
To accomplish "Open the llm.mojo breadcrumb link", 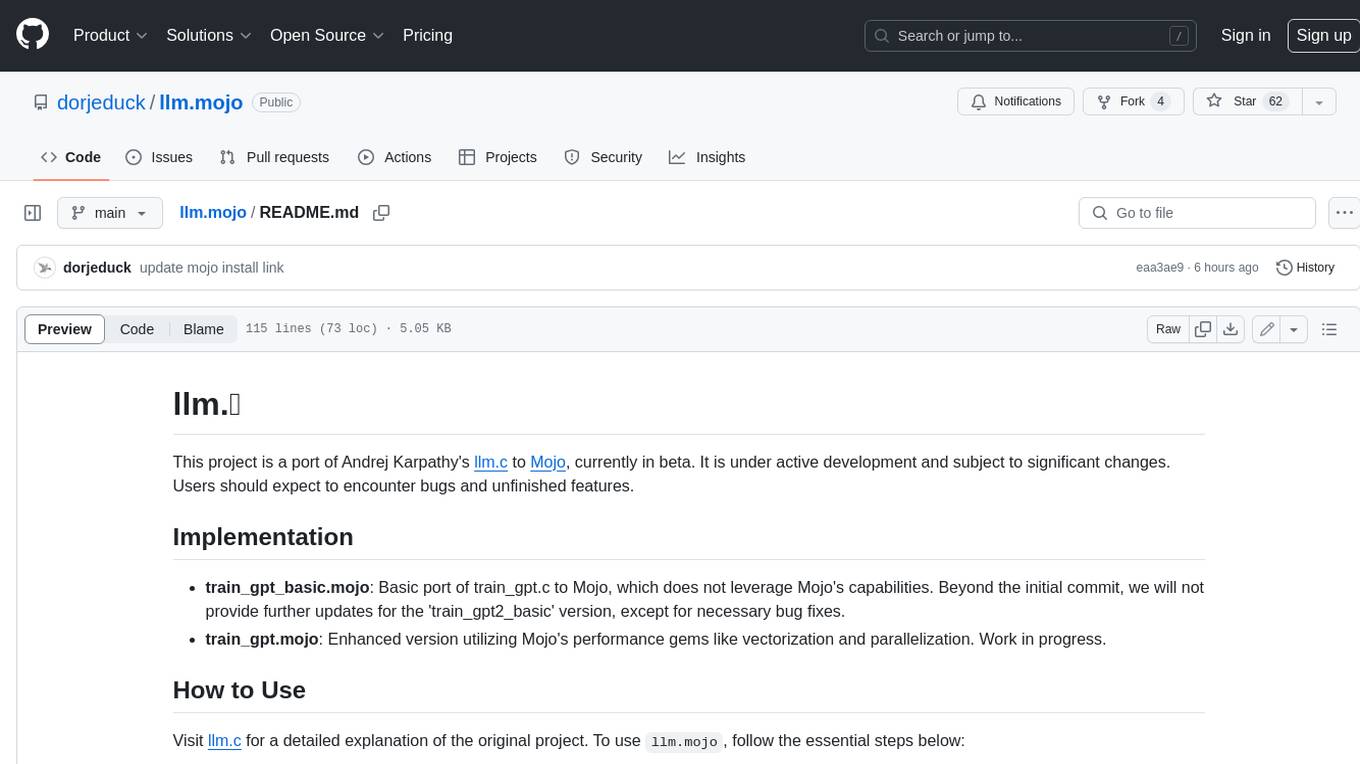I will 213,212.
